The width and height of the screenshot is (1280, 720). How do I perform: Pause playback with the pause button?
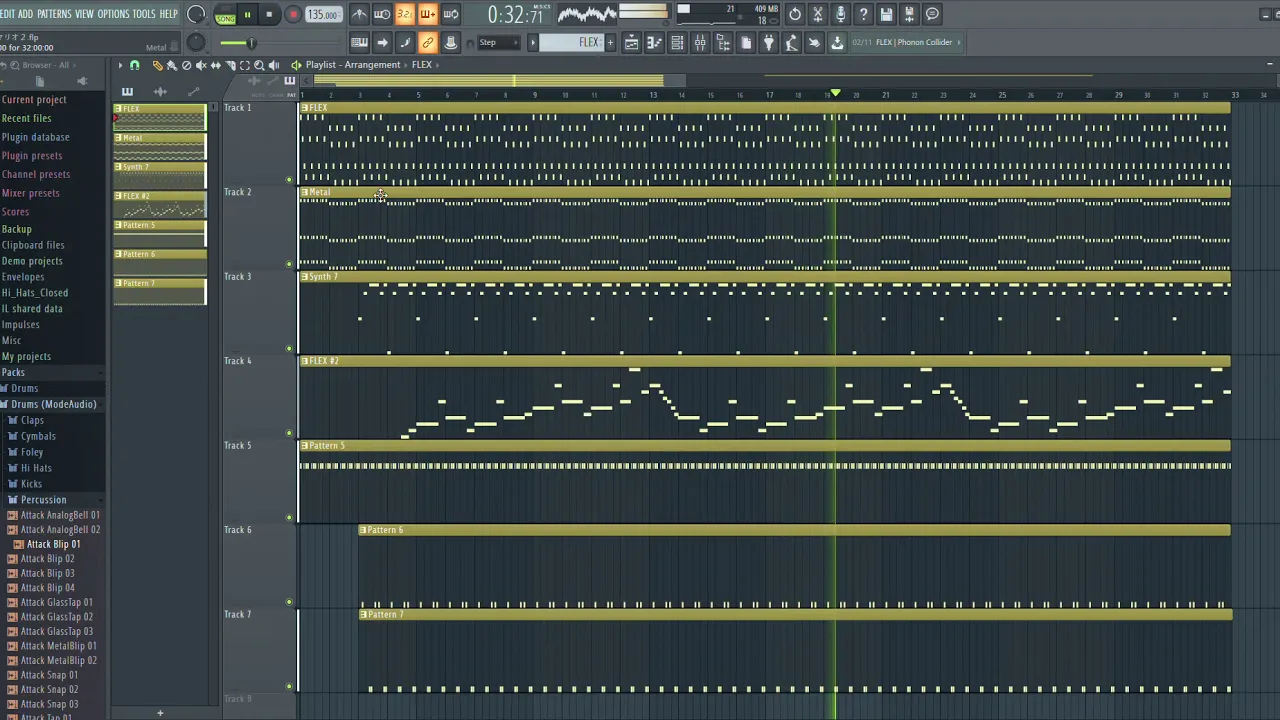[247, 15]
